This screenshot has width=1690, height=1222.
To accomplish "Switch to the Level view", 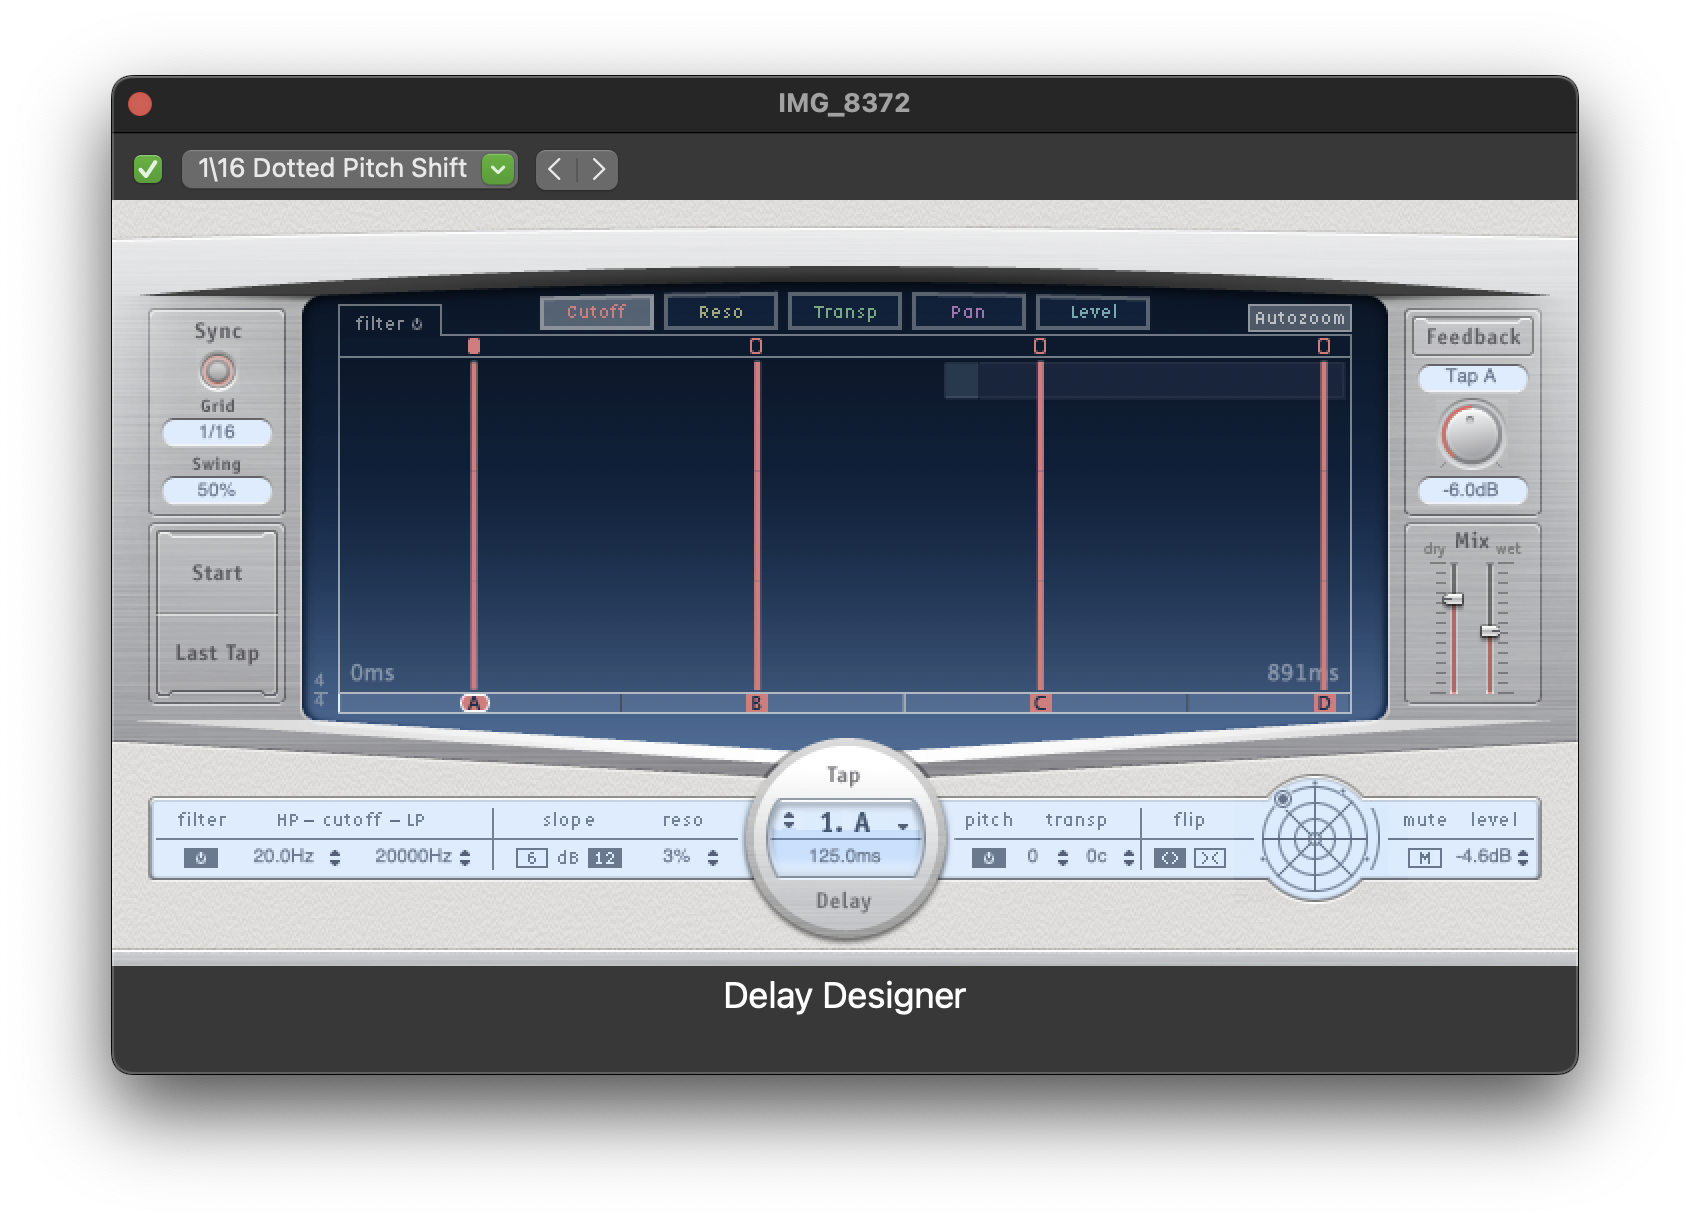I will 1093,312.
